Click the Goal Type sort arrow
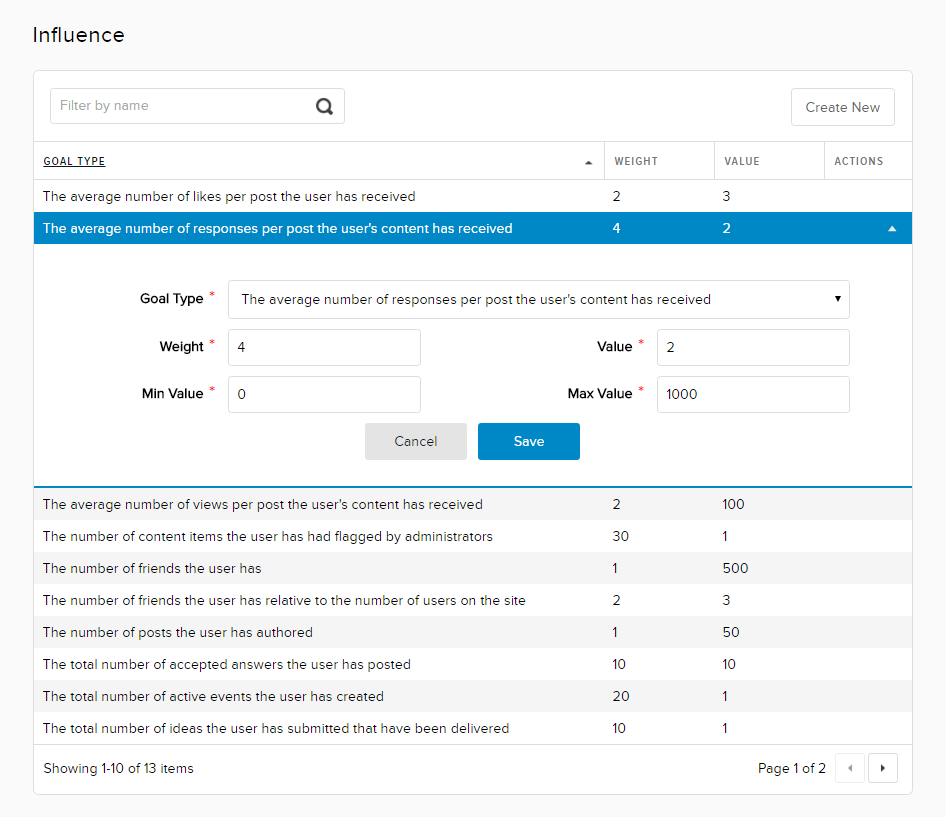This screenshot has height=817, width=946. (x=588, y=162)
